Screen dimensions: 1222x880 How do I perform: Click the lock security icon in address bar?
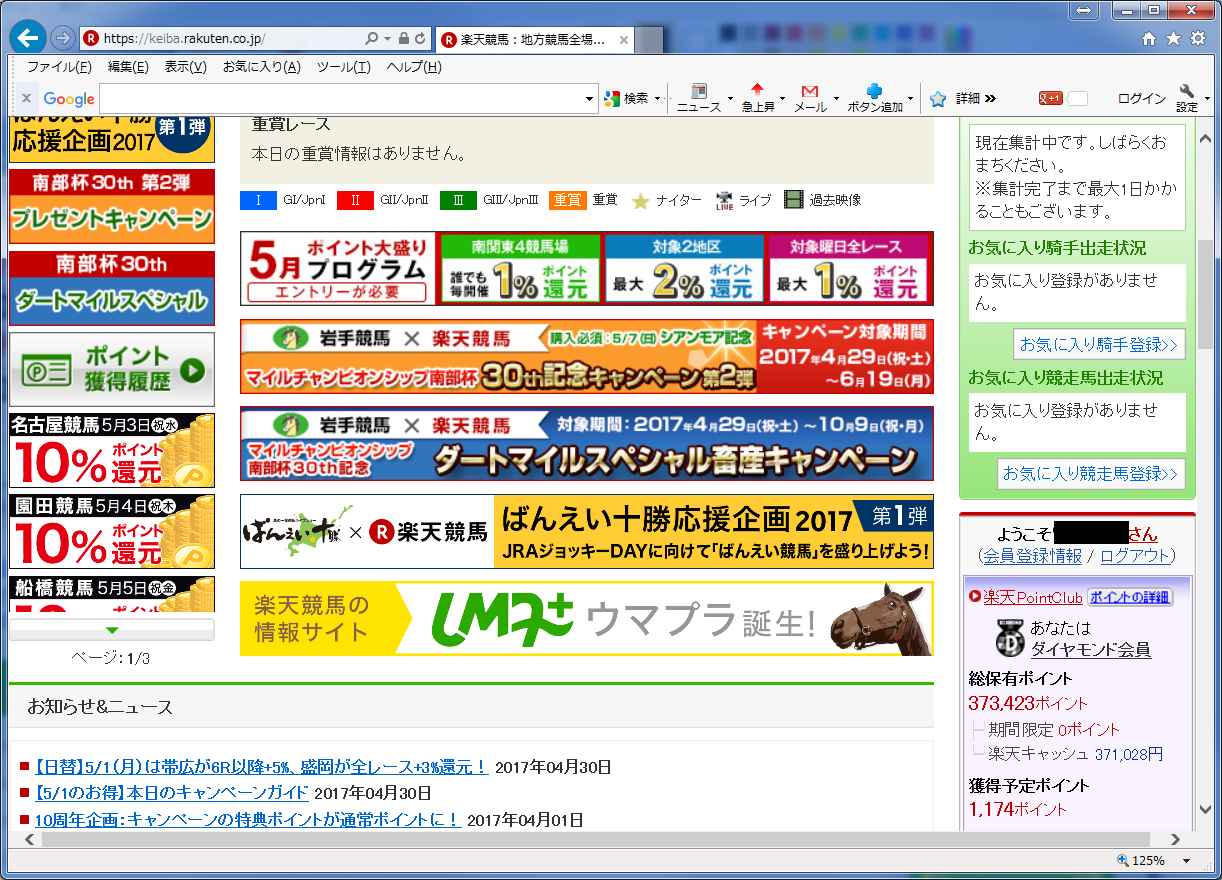(404, 39)
